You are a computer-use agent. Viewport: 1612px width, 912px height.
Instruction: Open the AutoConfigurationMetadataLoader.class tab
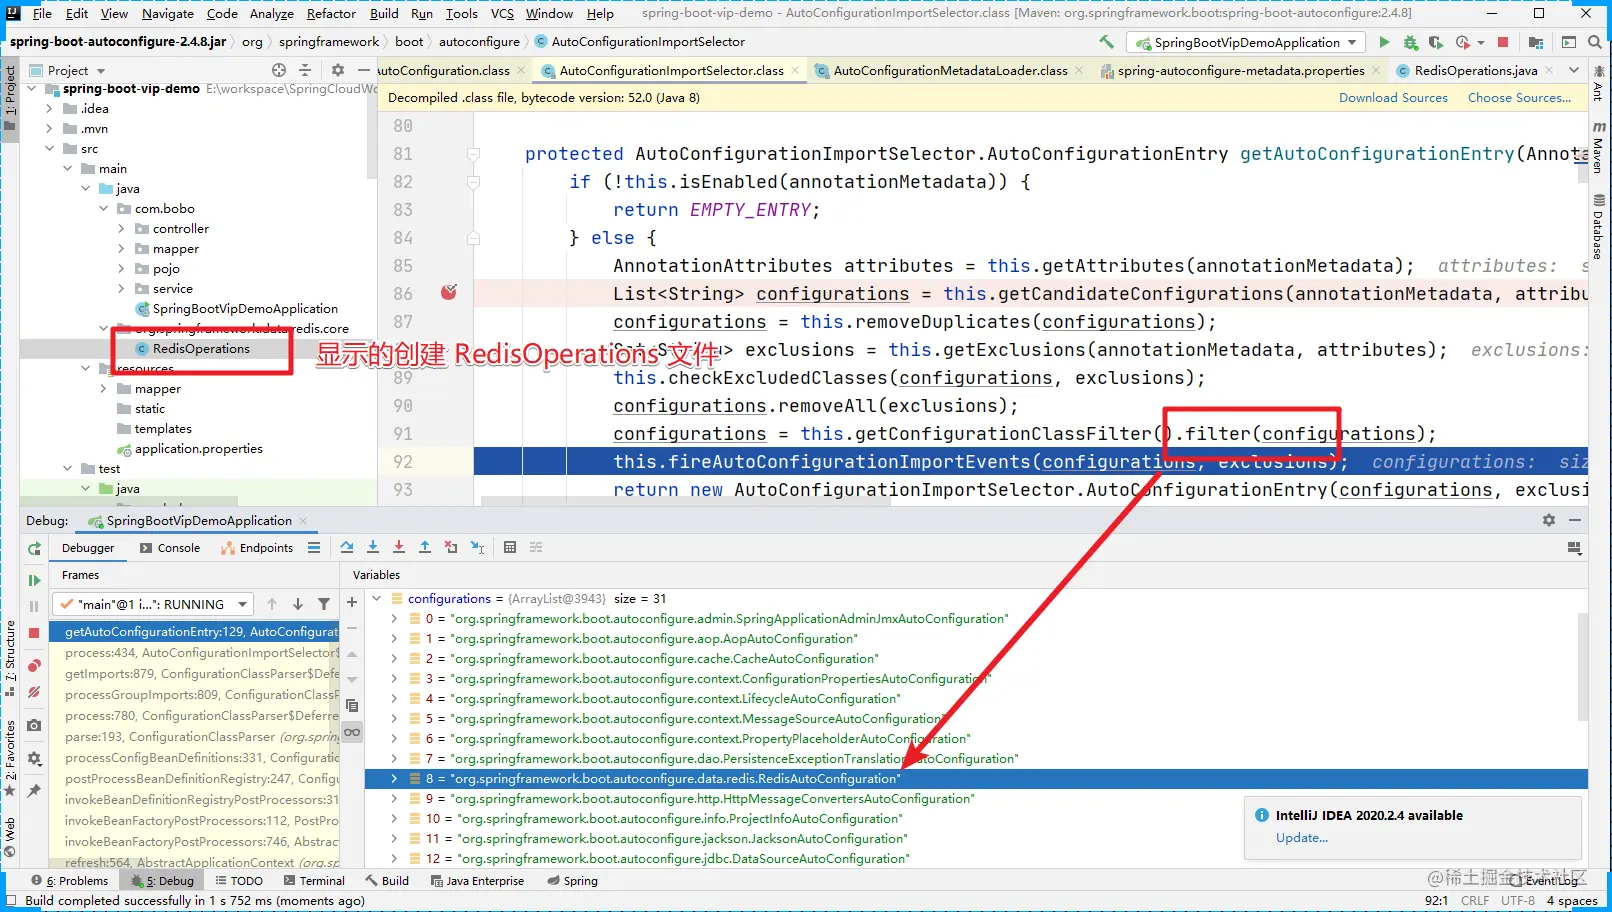tap(949, 70)
